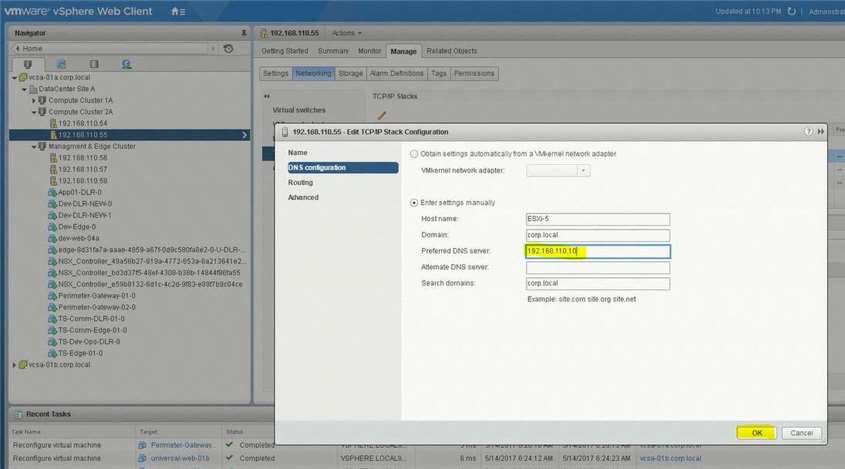Expand vcsa-01b.corp.local tree node
The width and height of the screenshot is (845, 469).
[15, 365]
